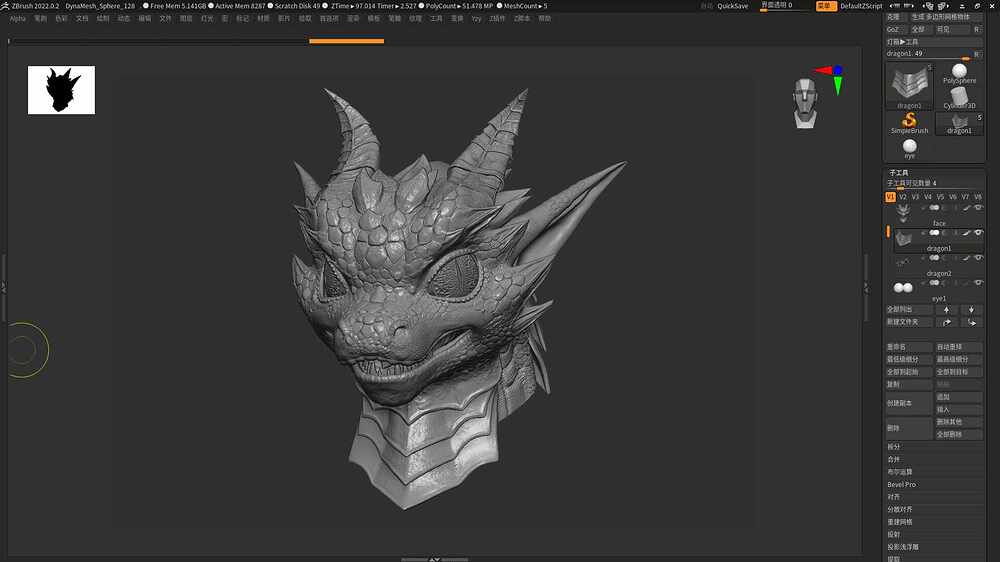Hide the dragon2 subtool via eye icon

(978, 258)
